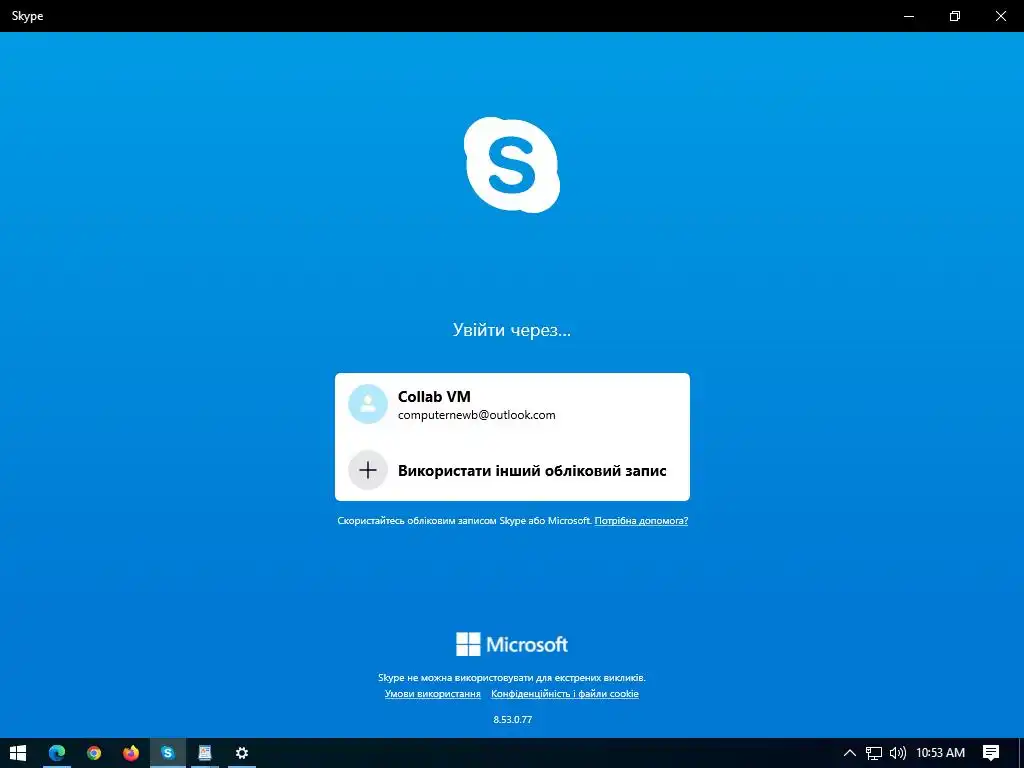Open the volume tray icon
The image size is (1024, 768).
click(898, 753)
